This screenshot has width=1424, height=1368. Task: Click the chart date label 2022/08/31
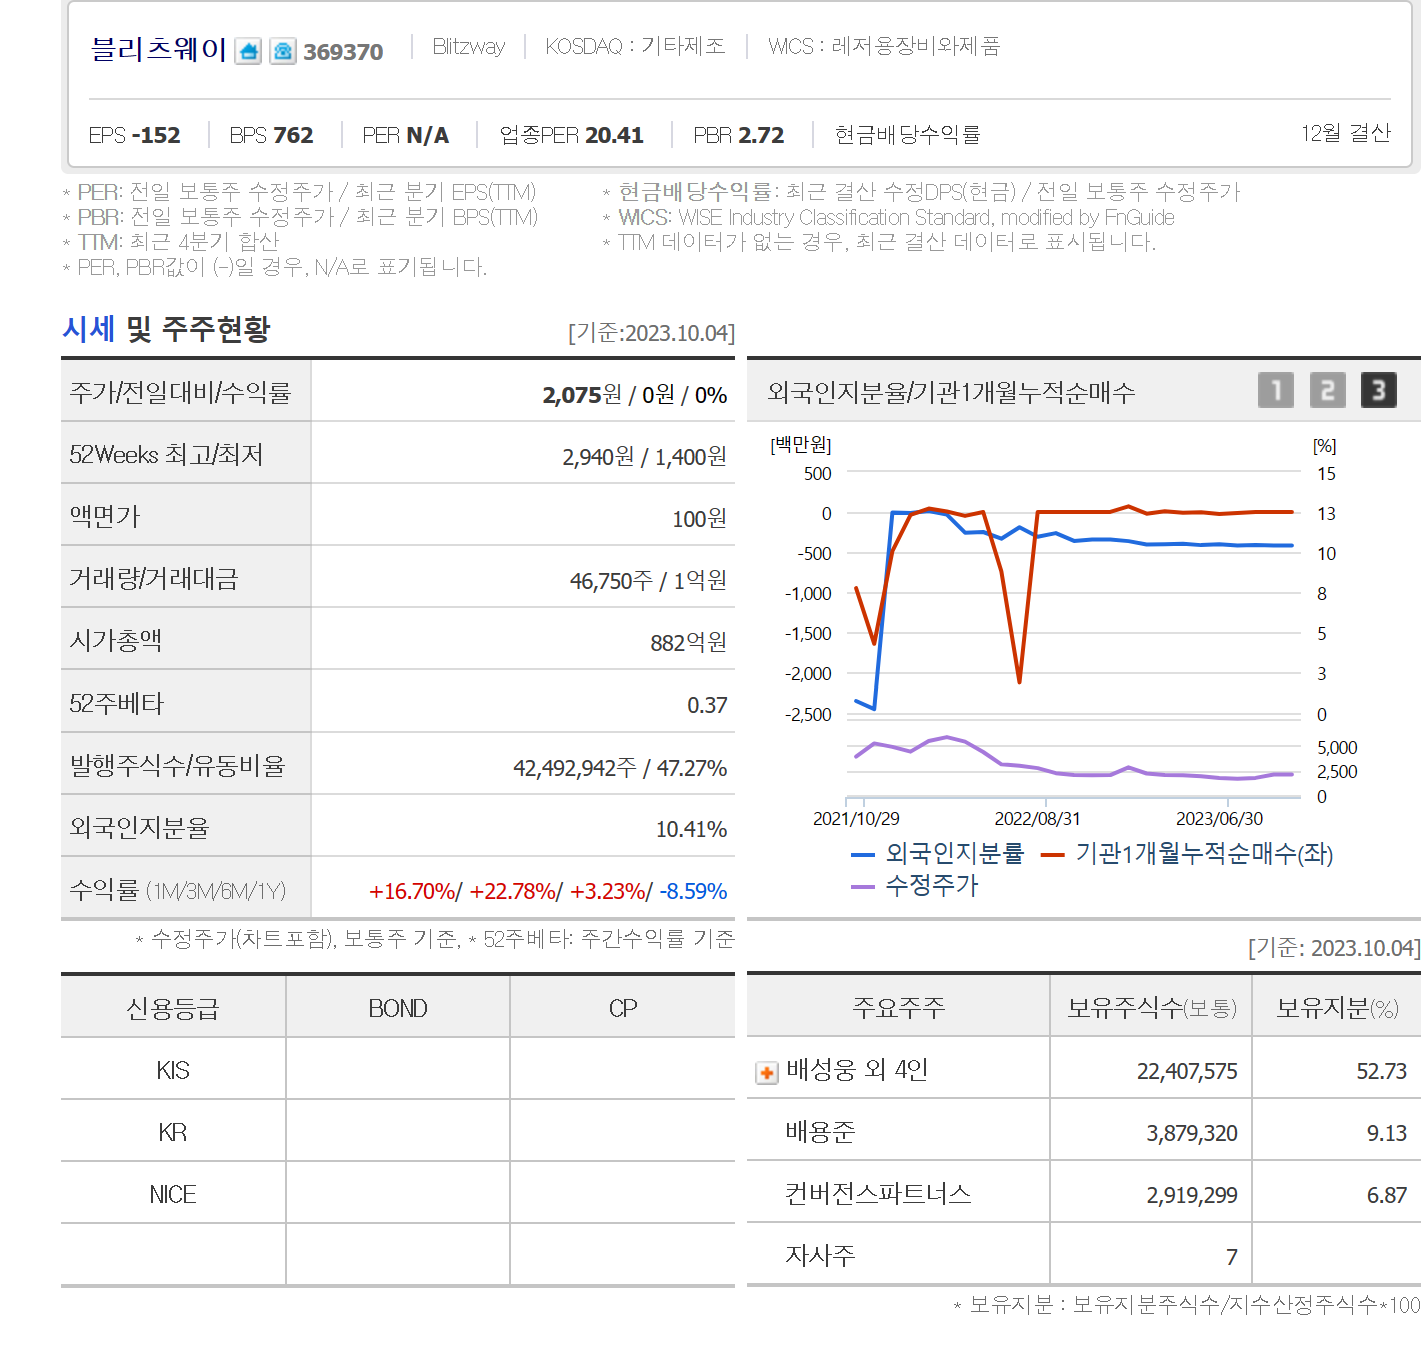point(1037,819)
